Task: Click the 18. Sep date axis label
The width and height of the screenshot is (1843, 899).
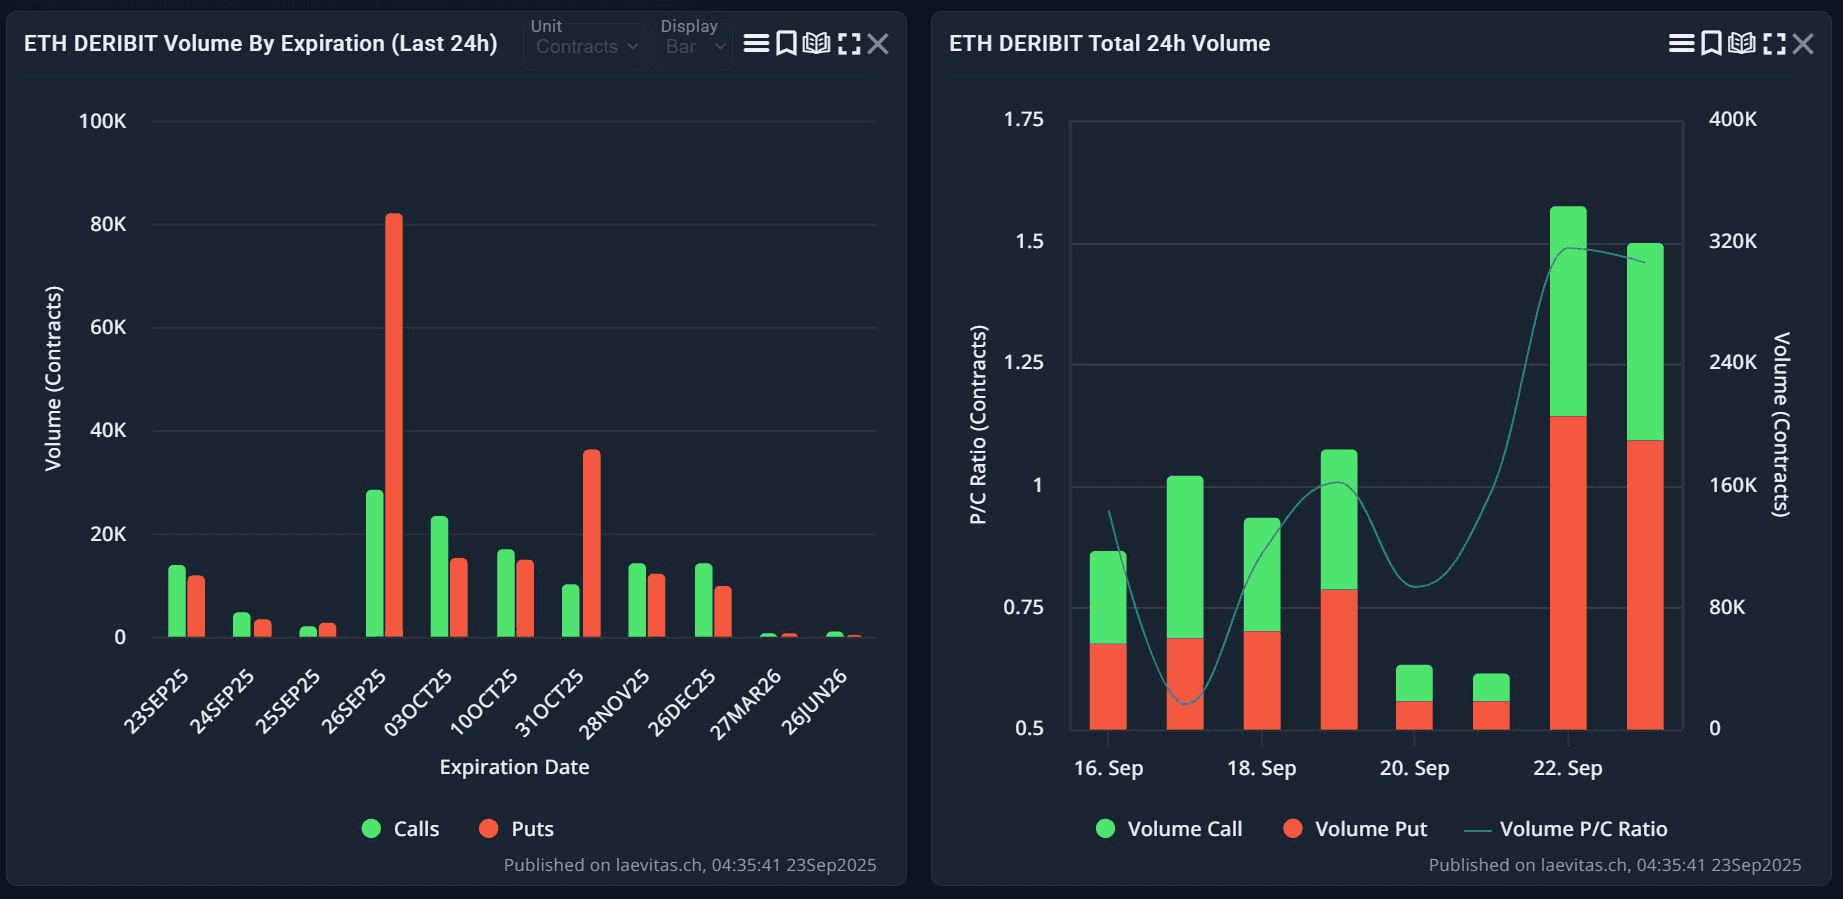Action: coord(1261,768)
